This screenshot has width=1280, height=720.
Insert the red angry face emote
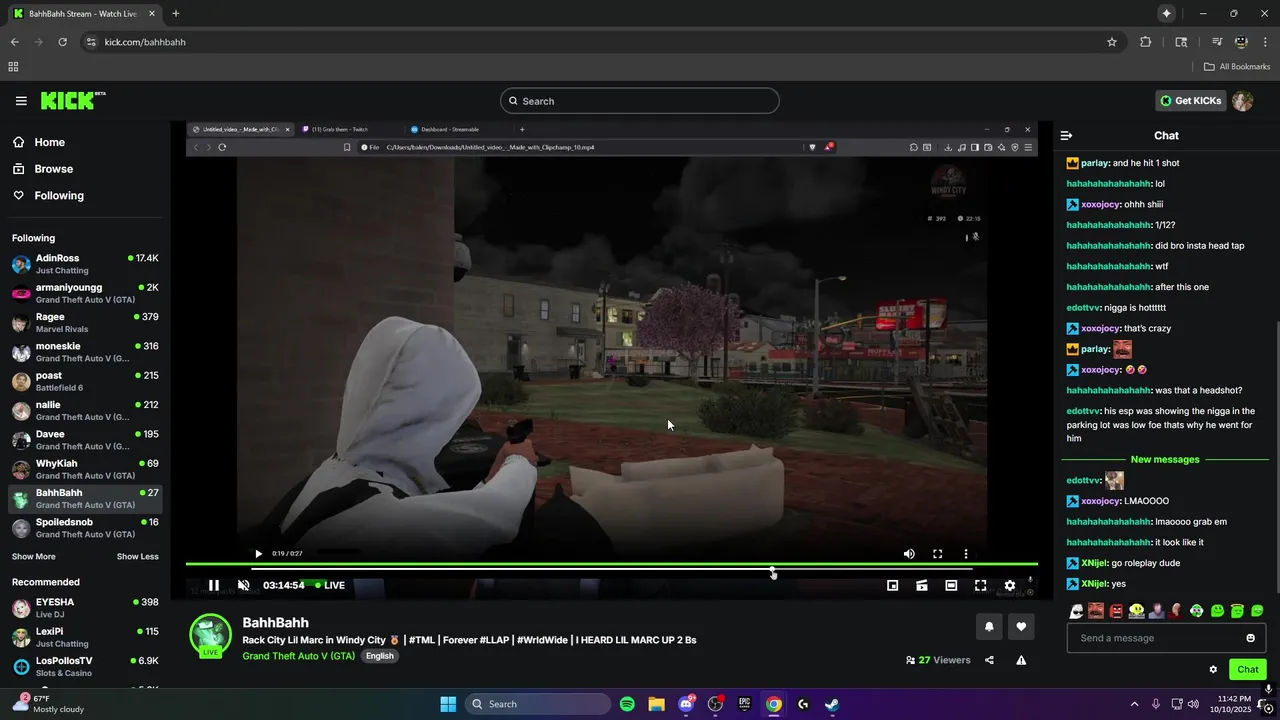1116,611
